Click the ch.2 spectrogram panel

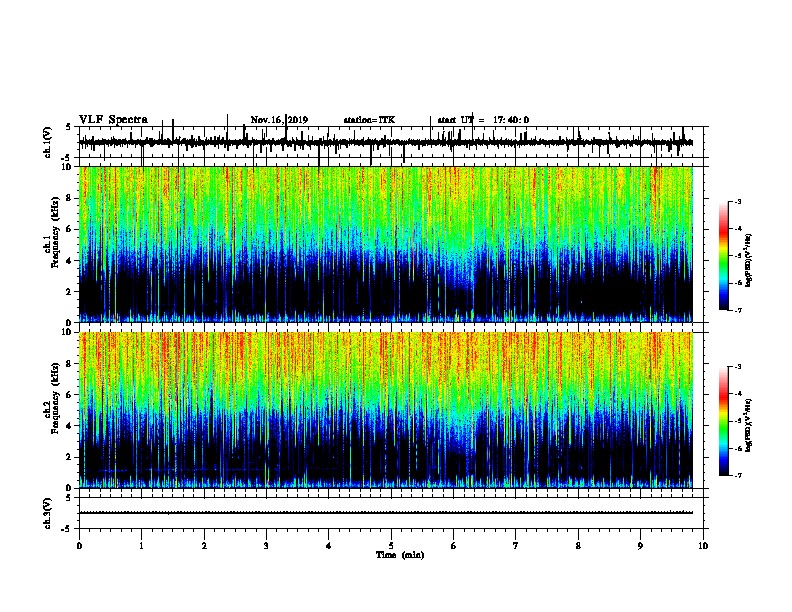[385, 410]
